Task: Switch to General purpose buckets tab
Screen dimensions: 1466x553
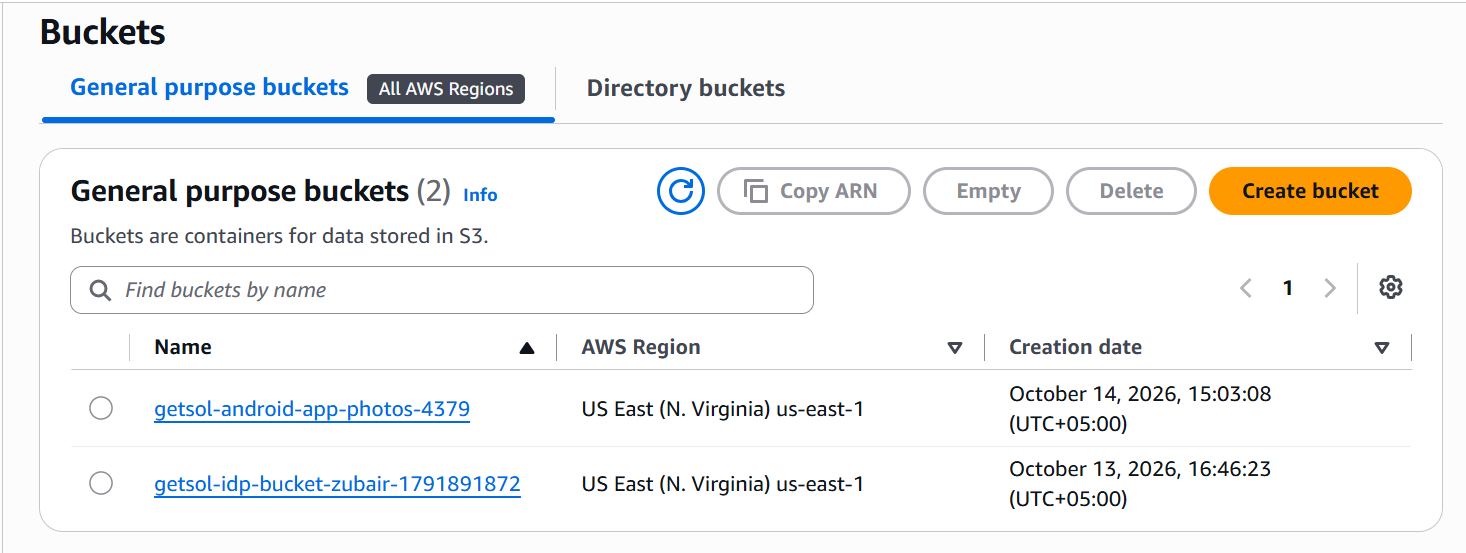Action: pyautogui.click(x=209, y=88)
